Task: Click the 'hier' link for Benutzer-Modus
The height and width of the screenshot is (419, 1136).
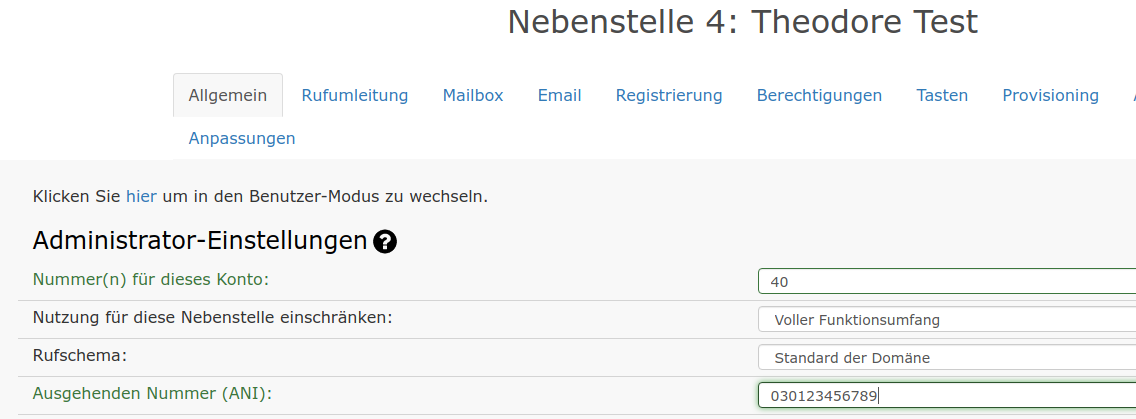Action: click(x=141, y=197)
